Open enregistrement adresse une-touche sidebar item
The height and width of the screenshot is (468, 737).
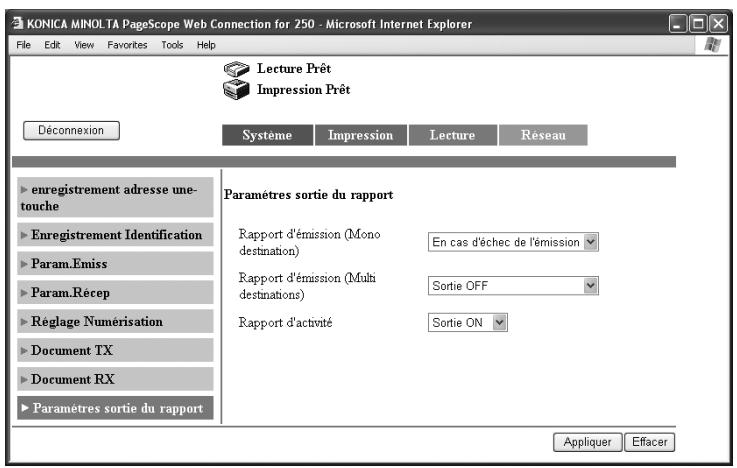tap(115, 197)
